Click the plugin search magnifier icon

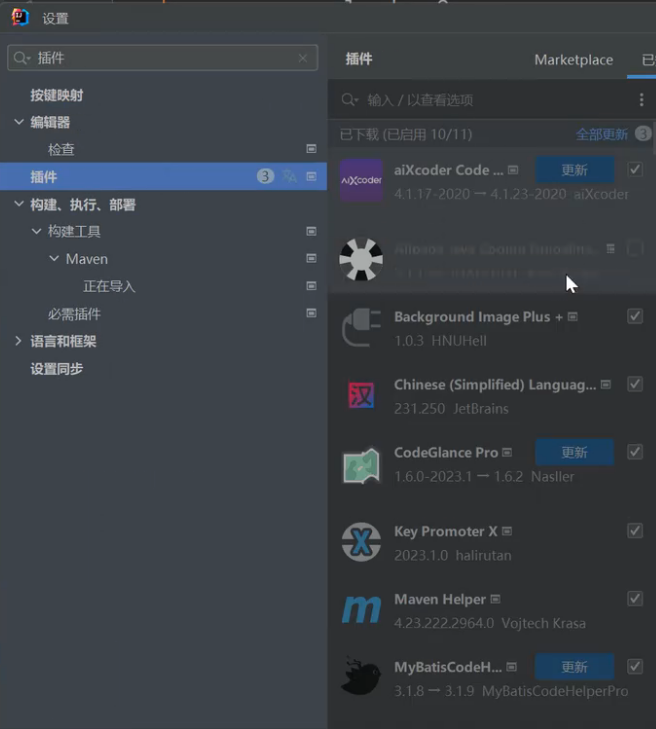coord(348,99)
